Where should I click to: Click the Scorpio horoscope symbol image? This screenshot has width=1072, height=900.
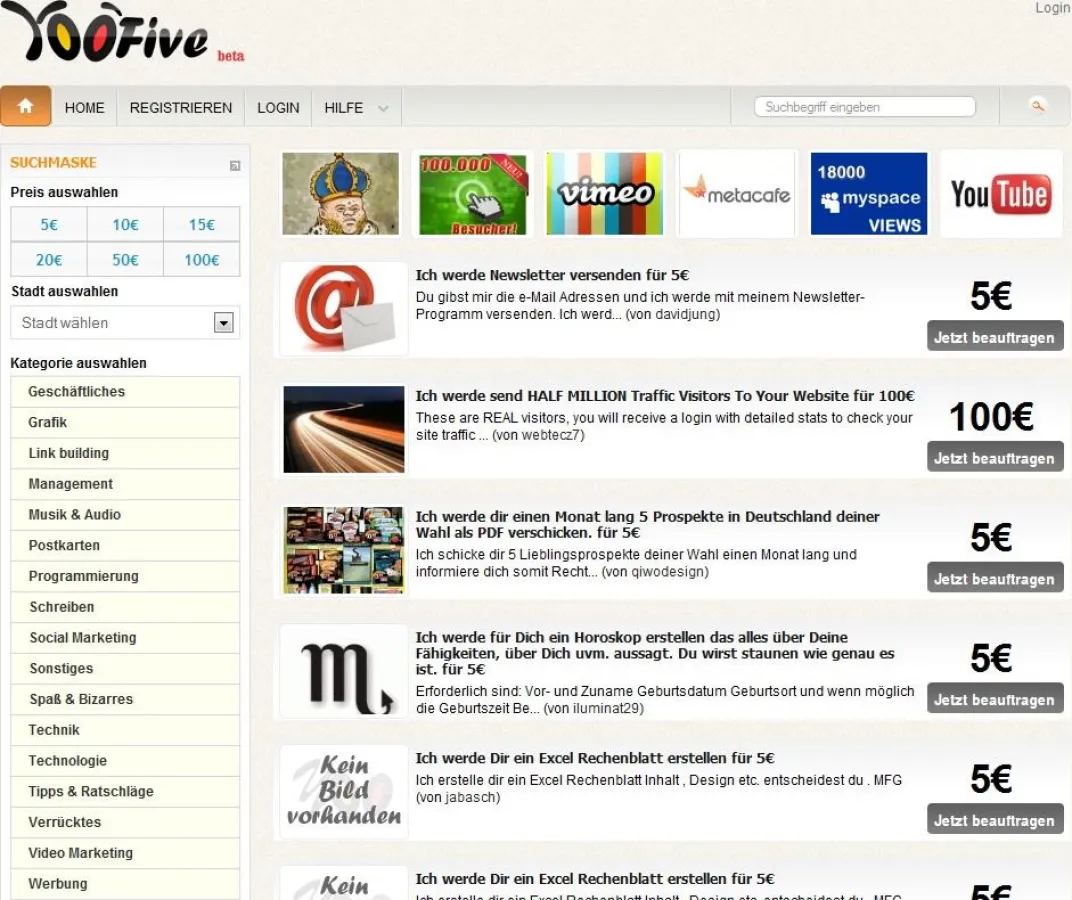pos(343,670)
